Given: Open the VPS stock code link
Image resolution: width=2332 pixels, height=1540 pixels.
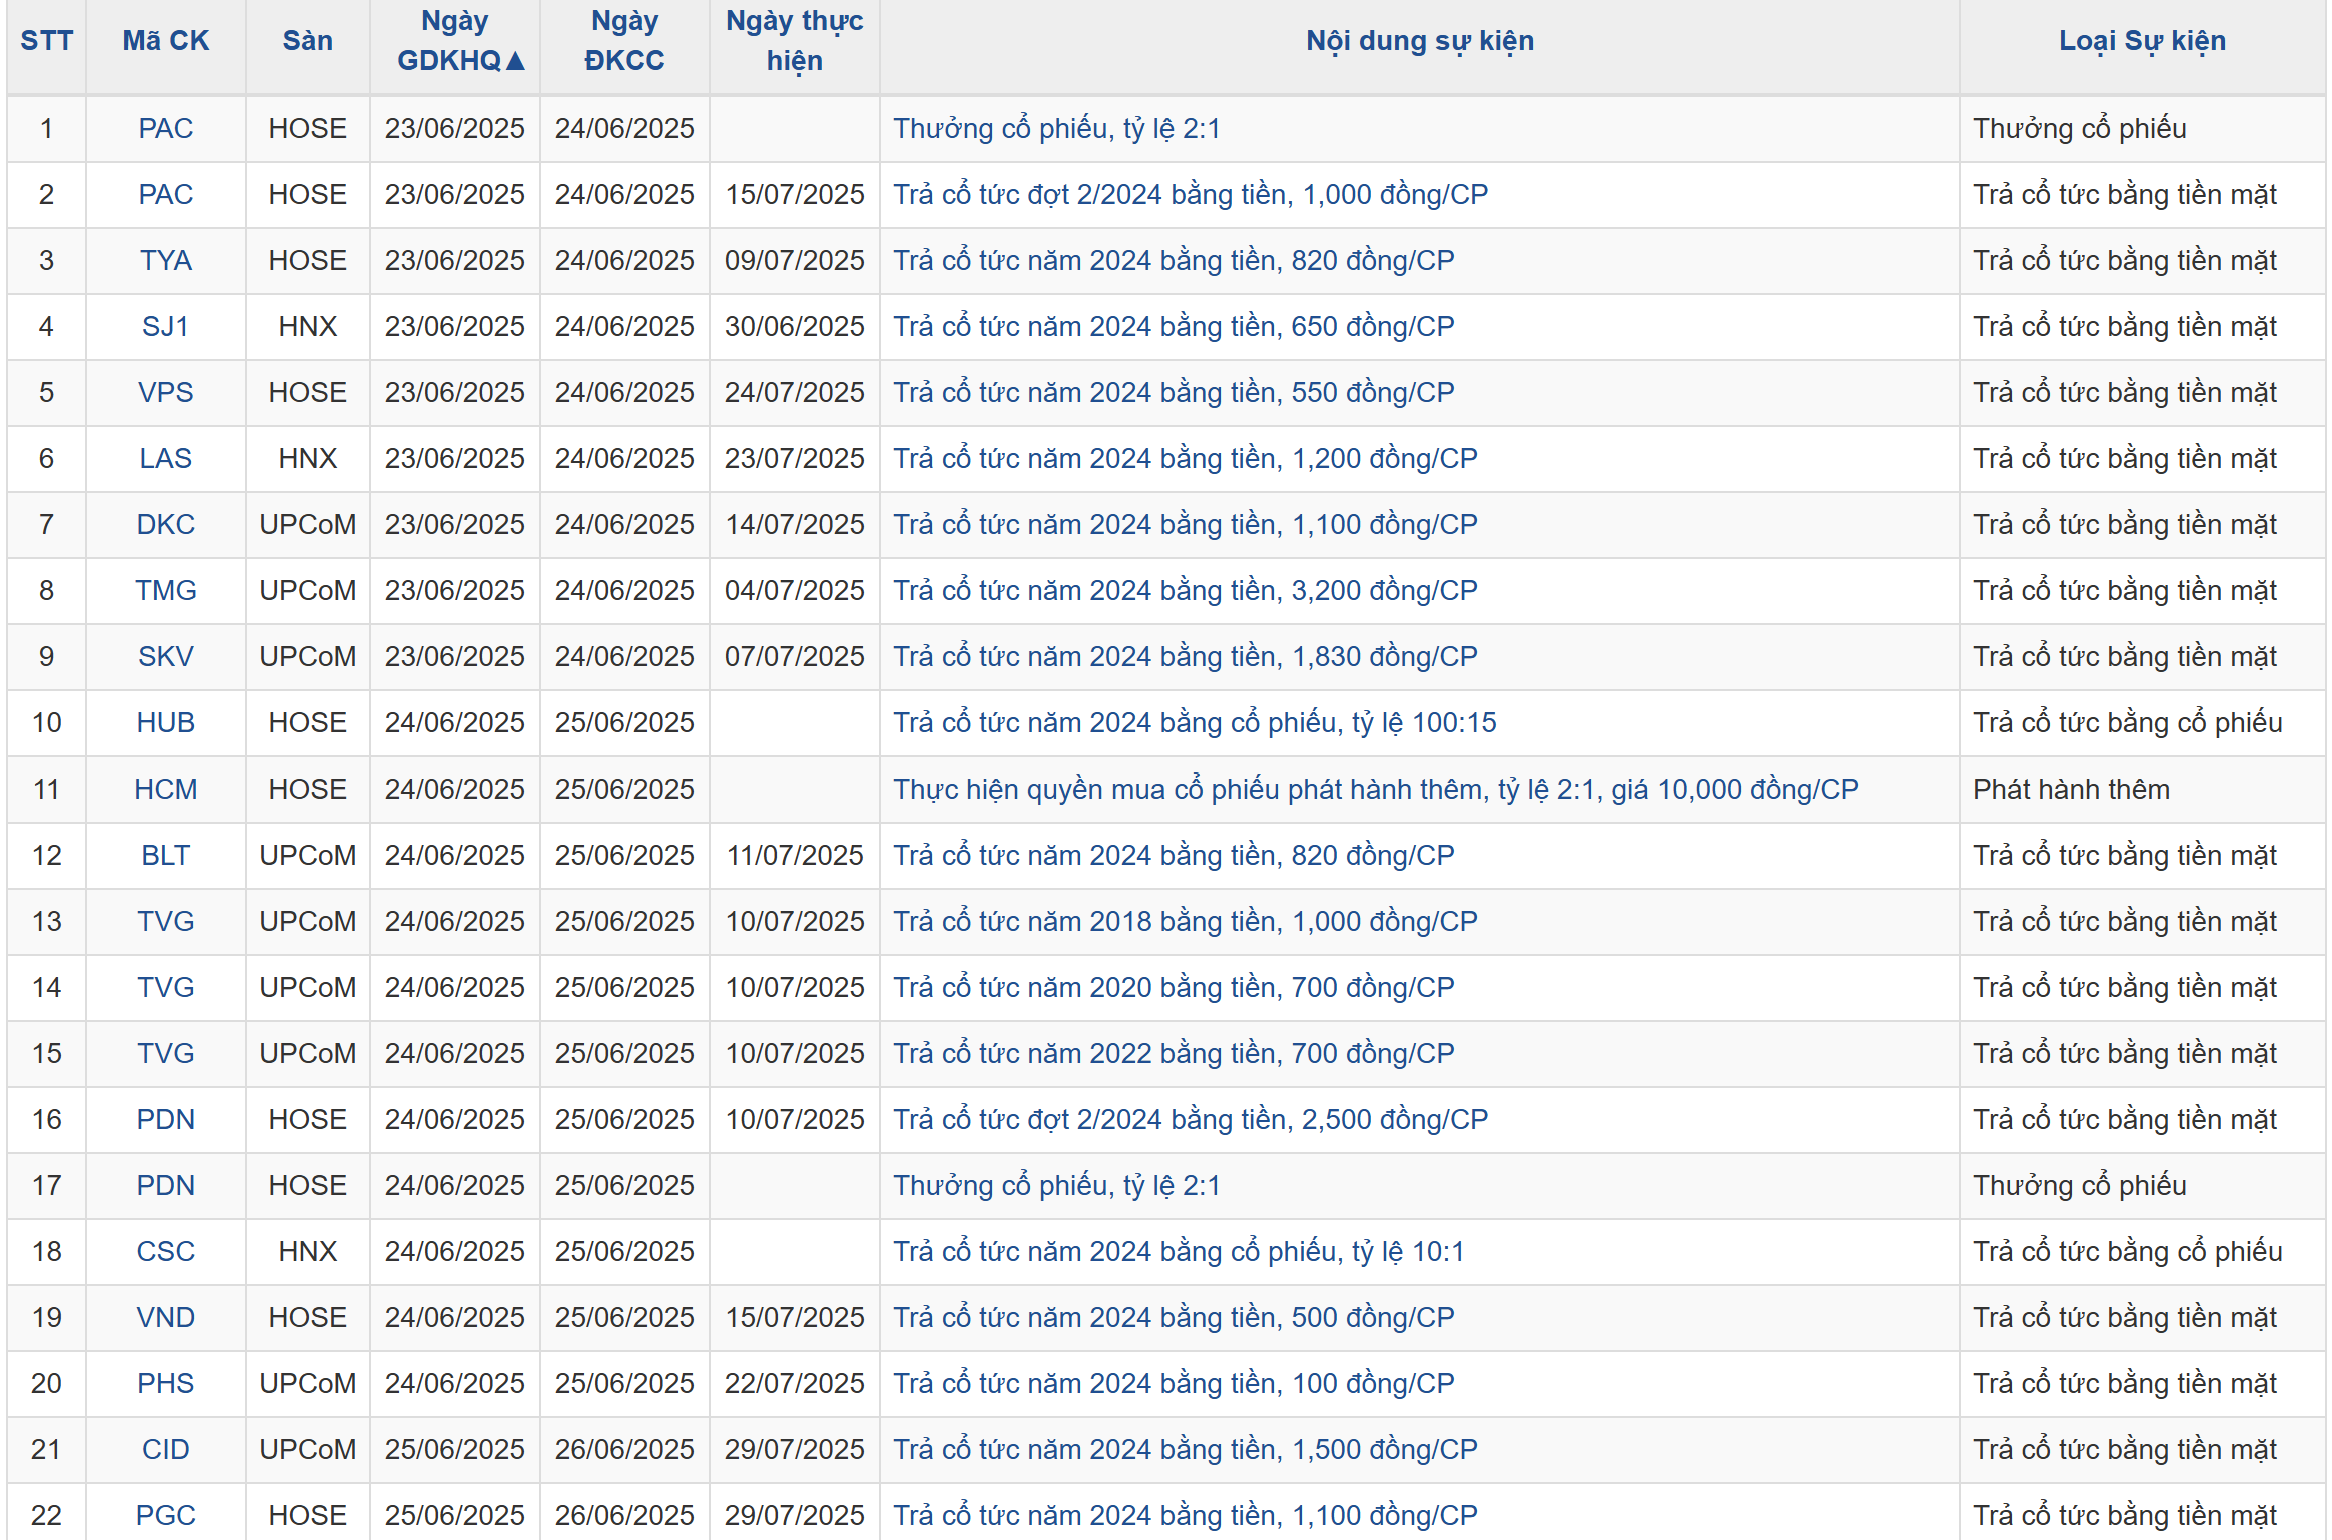Looking at the screenshot, I should 166,393.
